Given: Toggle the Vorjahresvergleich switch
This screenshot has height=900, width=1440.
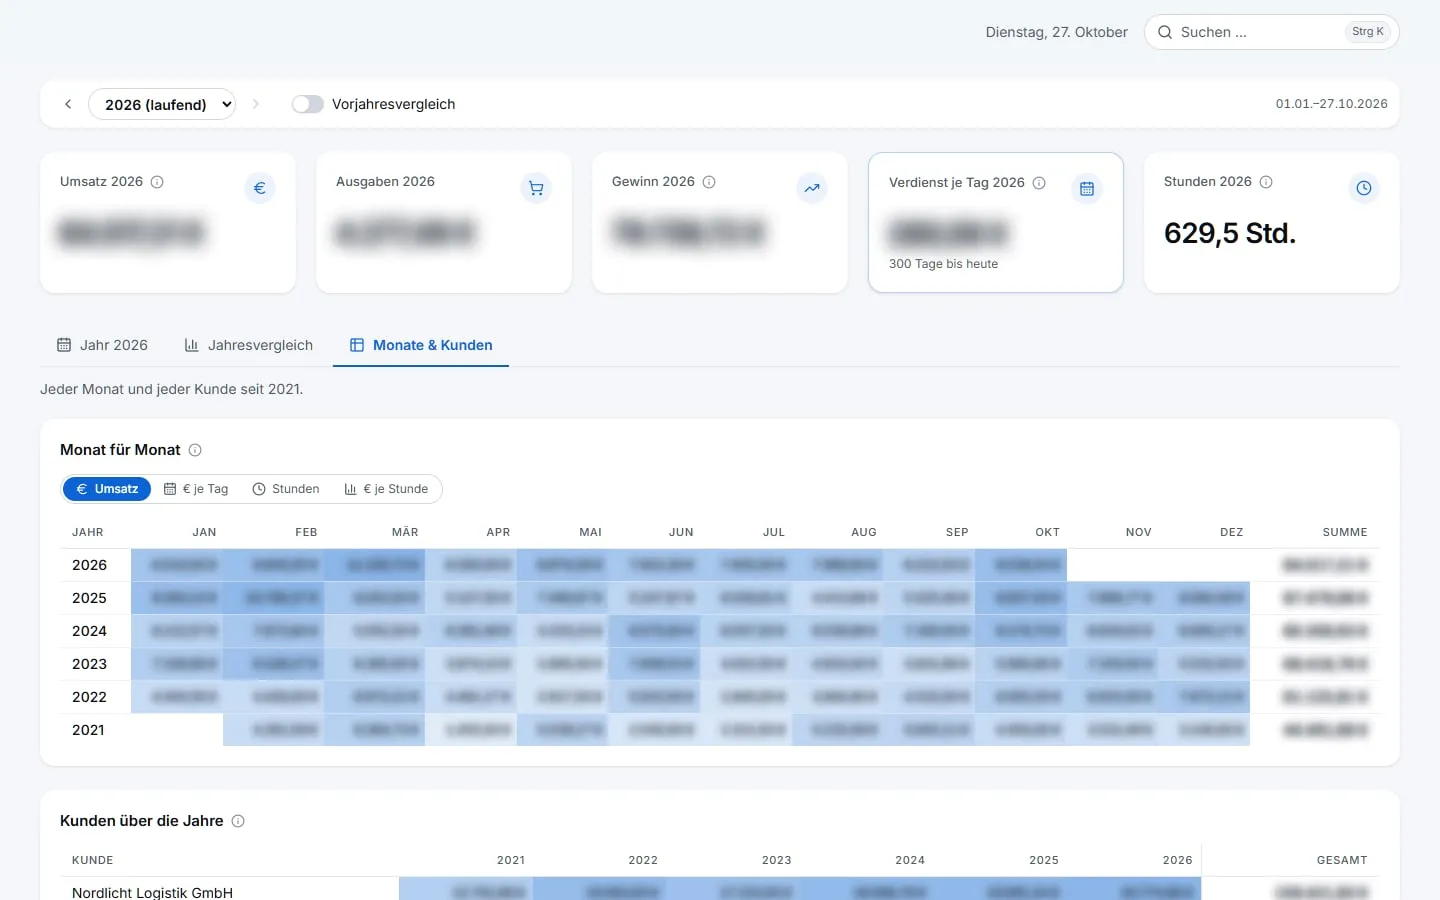Looking at the screenshot, I should click(x=308, y=104).
